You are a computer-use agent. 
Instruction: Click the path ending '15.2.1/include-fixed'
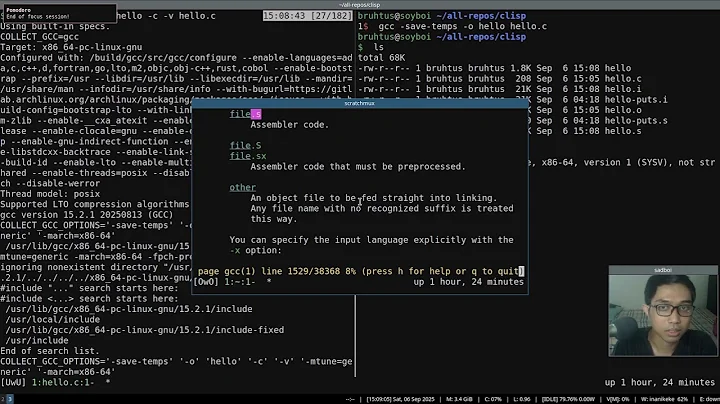click(145, 330)
